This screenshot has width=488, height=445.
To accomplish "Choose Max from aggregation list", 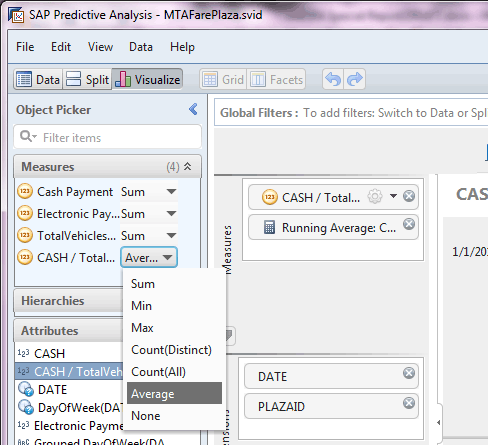I will pos(174,328).
